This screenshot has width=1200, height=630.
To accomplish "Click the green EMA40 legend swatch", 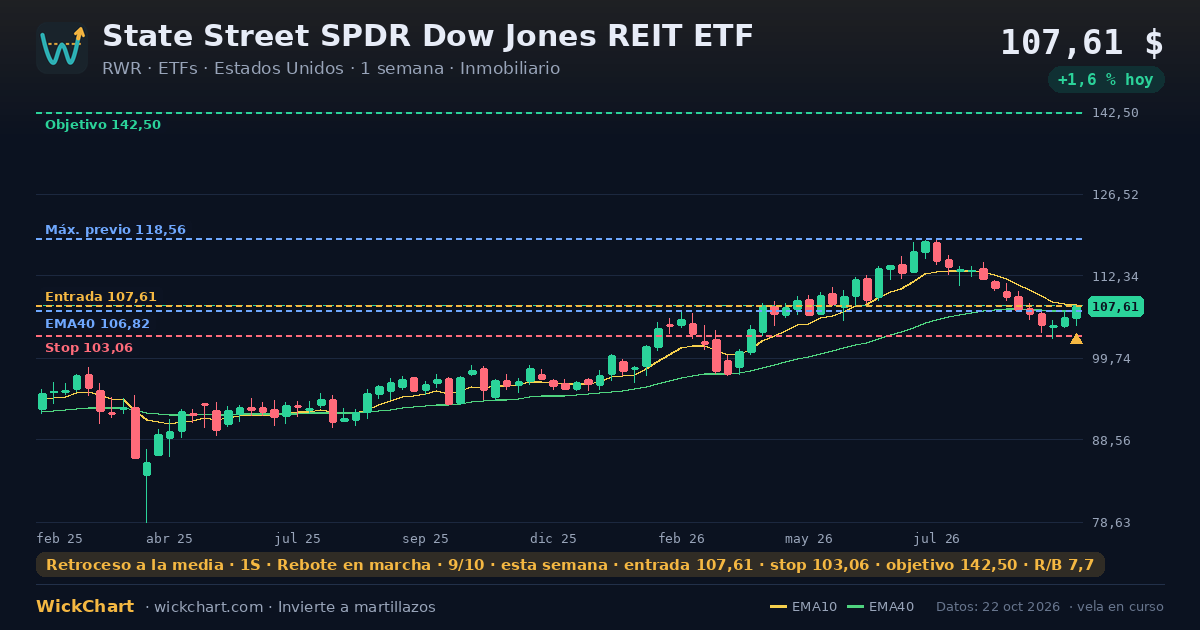I will click(x=855, y=607).
